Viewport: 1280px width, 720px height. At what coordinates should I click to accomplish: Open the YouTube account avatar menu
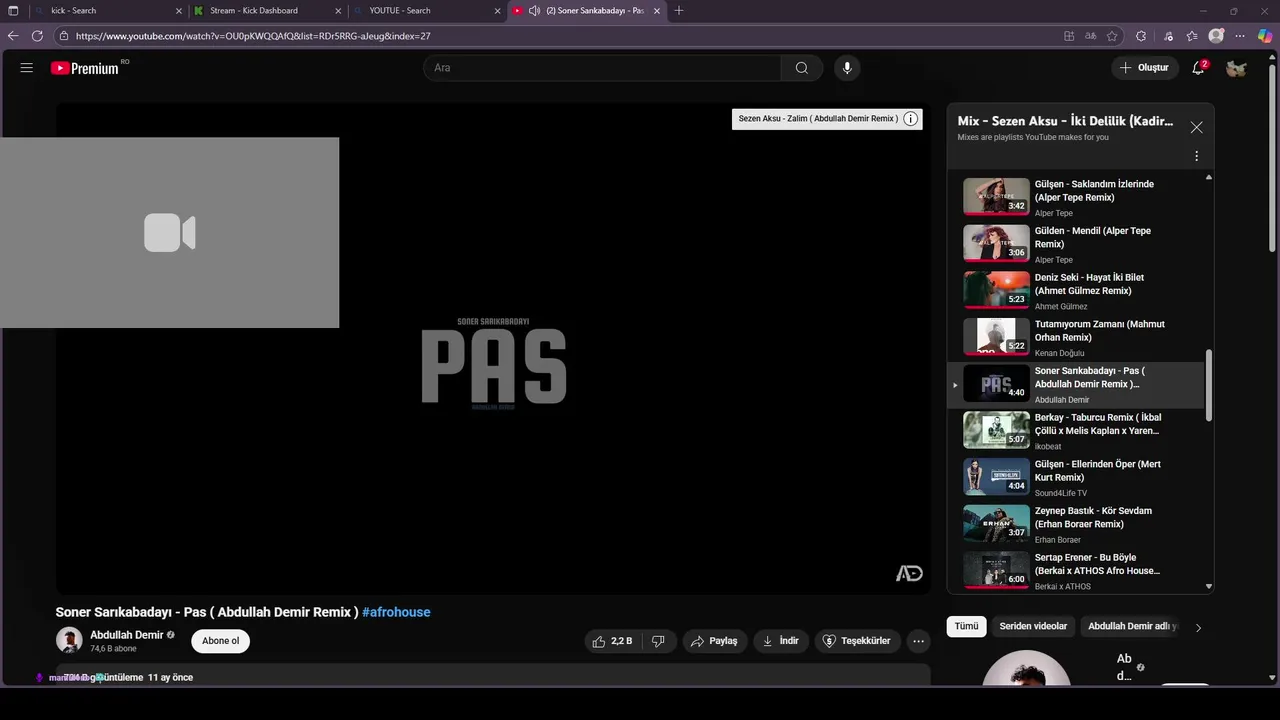[x=1236, y=68]
